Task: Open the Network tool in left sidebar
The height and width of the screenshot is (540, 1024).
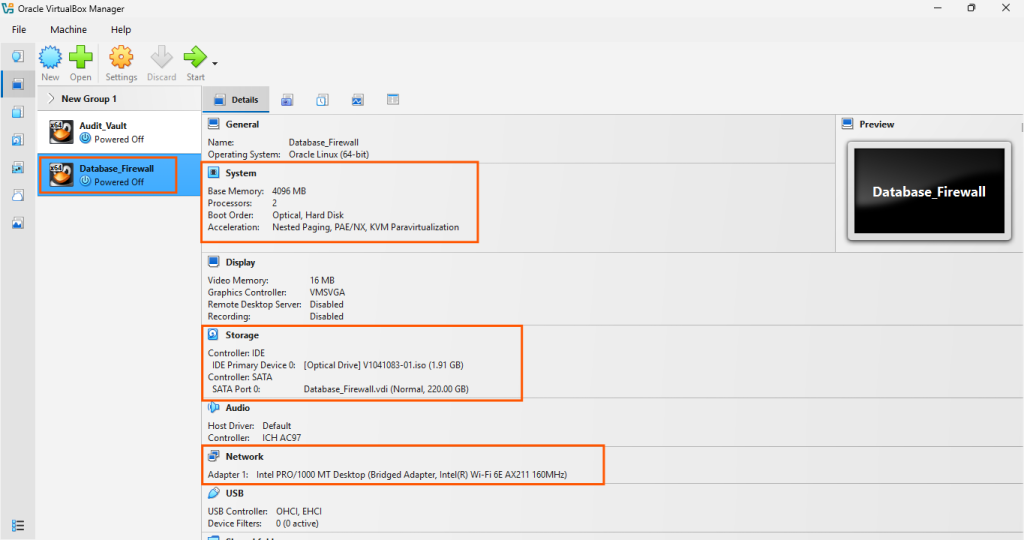Action: pos(18,168)
